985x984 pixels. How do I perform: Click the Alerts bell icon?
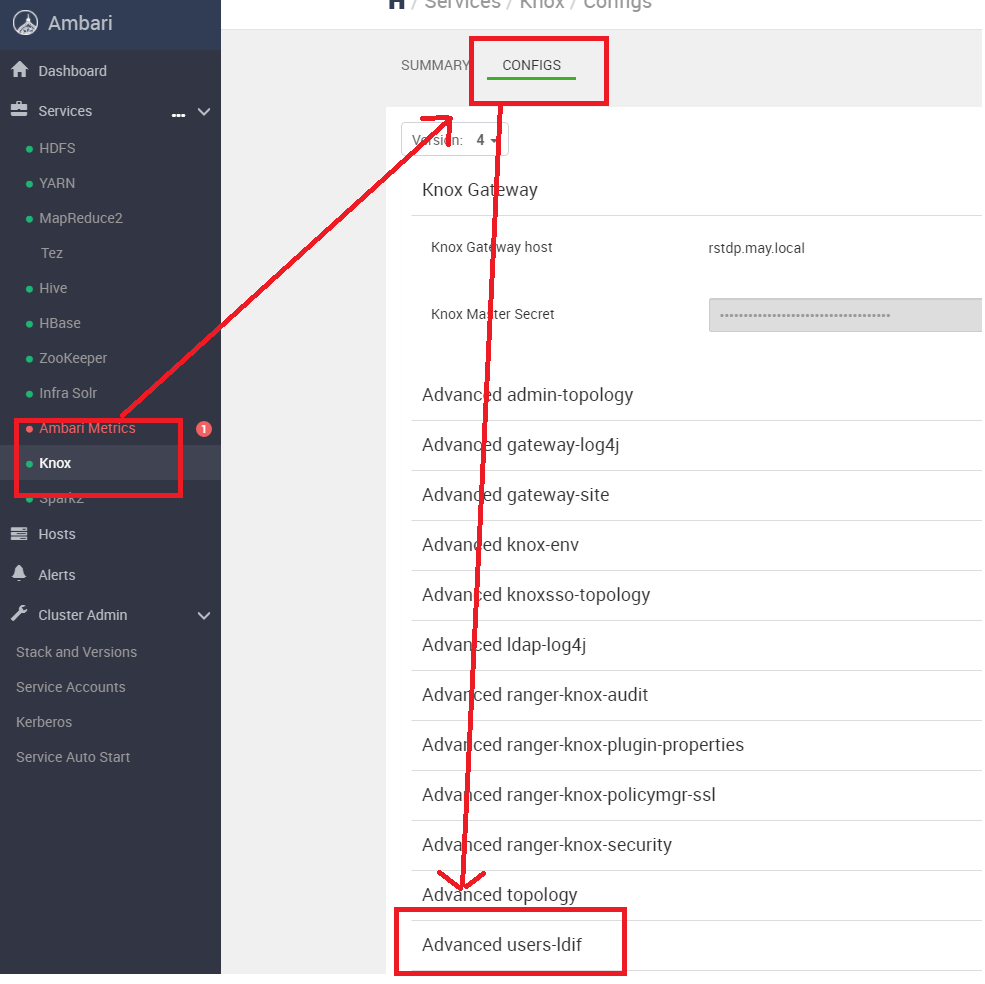(19, 573)
